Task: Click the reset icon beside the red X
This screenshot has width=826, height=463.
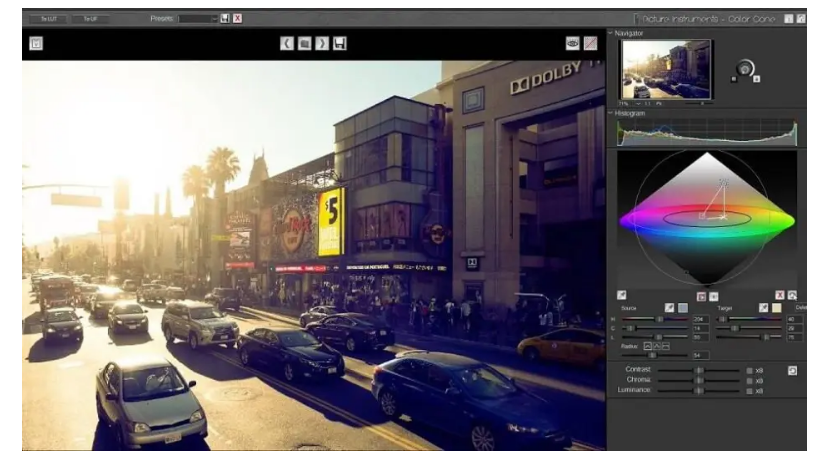Action: [x=792, y=295]
